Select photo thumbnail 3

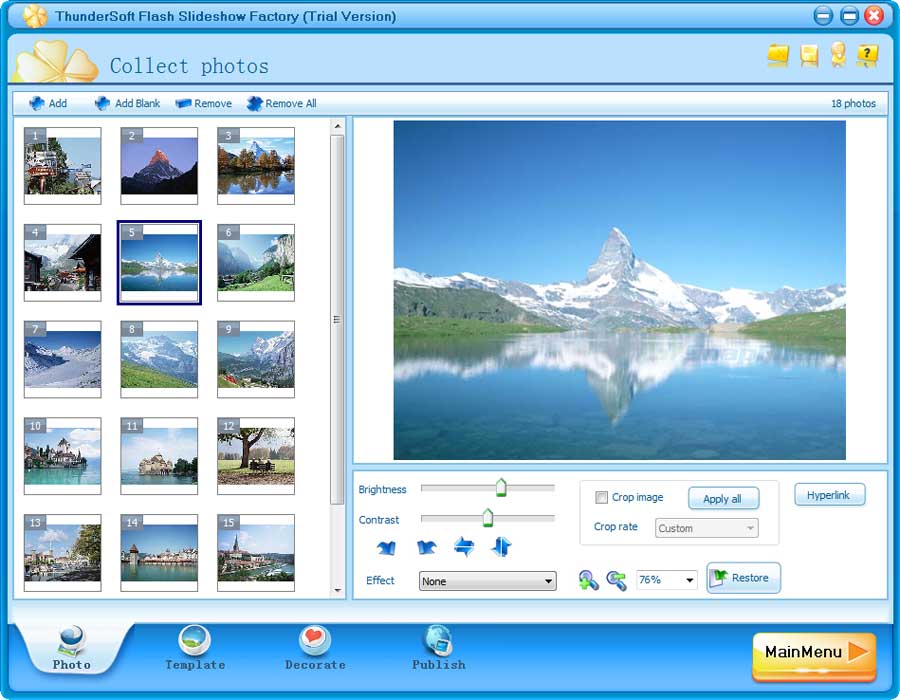point(256,166)
